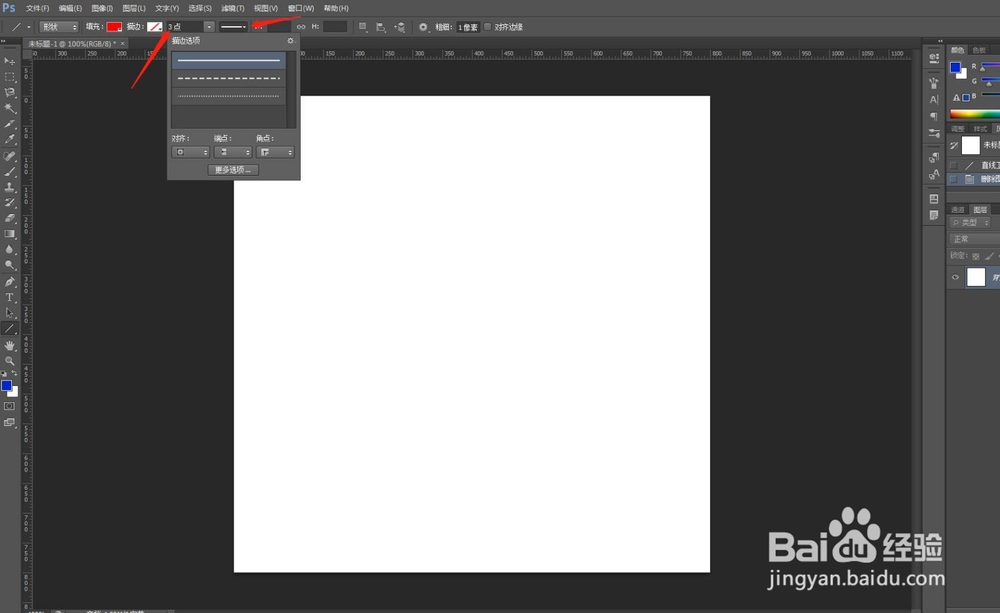Select the Brush tool
1000x613 pixels.
(x=10, y=172)
